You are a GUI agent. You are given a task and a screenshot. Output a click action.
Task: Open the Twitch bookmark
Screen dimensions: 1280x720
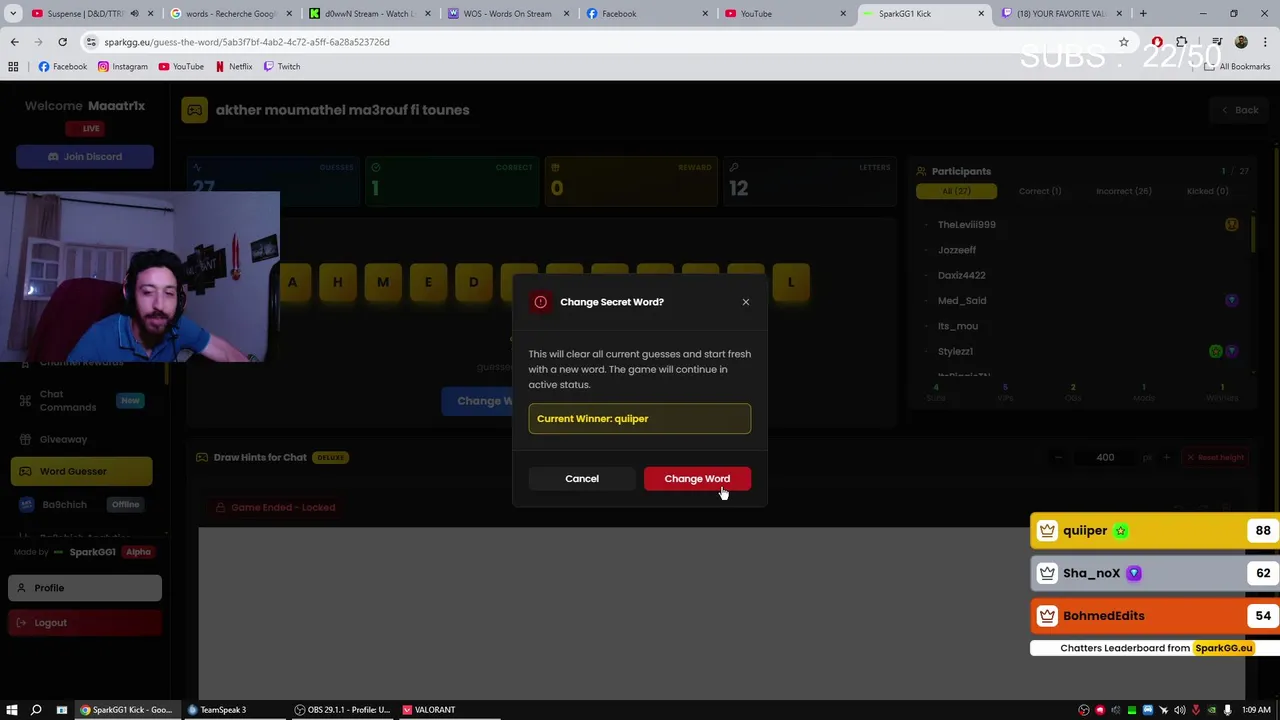tap(281, 66)
